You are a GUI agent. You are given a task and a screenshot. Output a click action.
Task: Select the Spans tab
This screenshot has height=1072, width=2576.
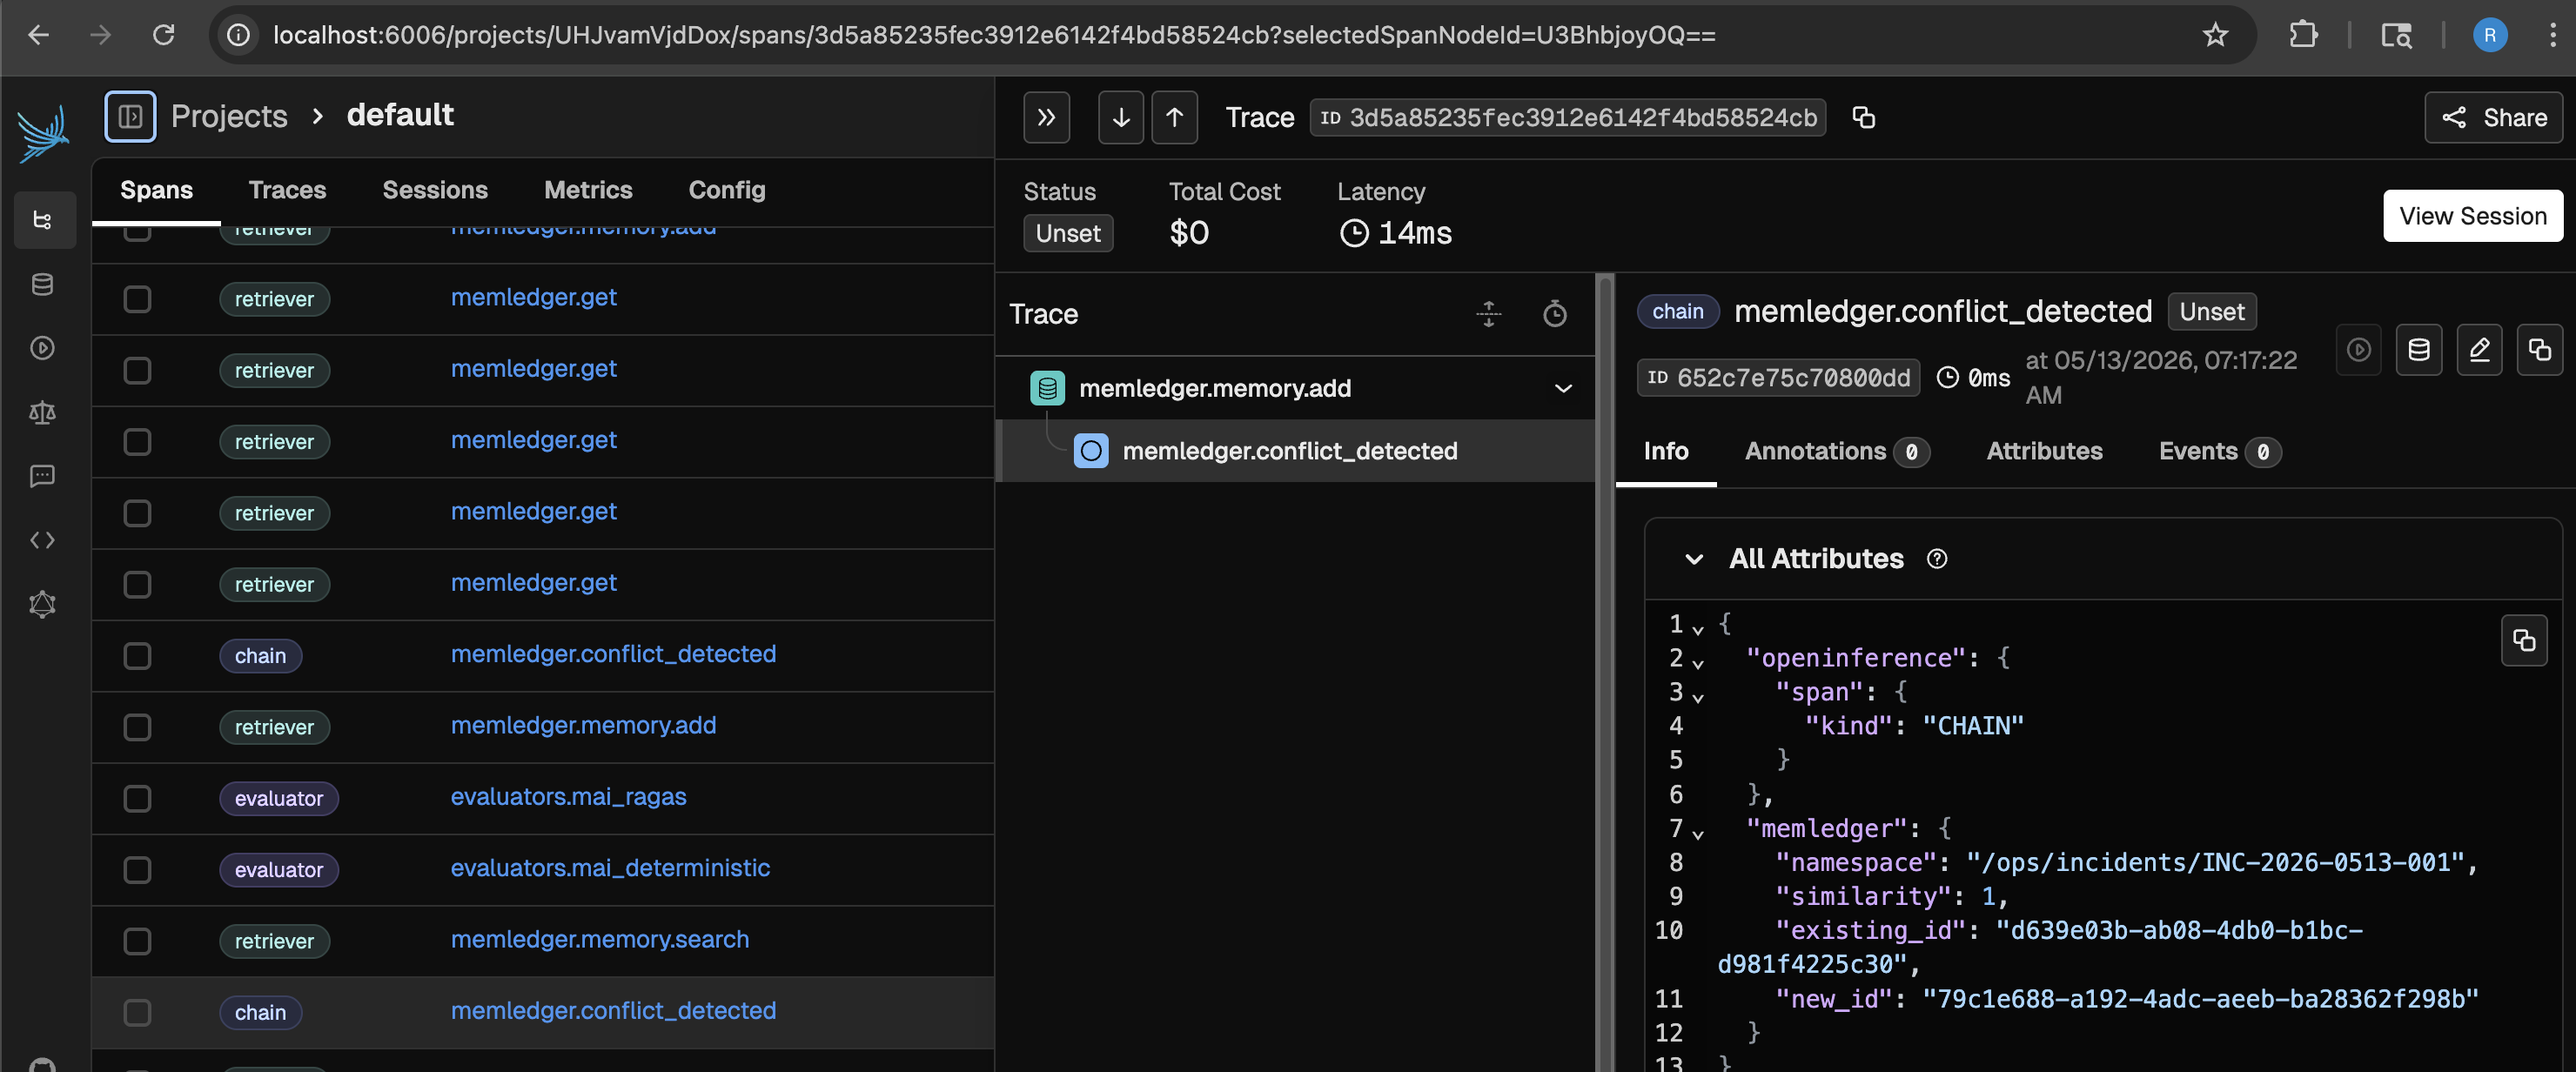coord(156,190)
